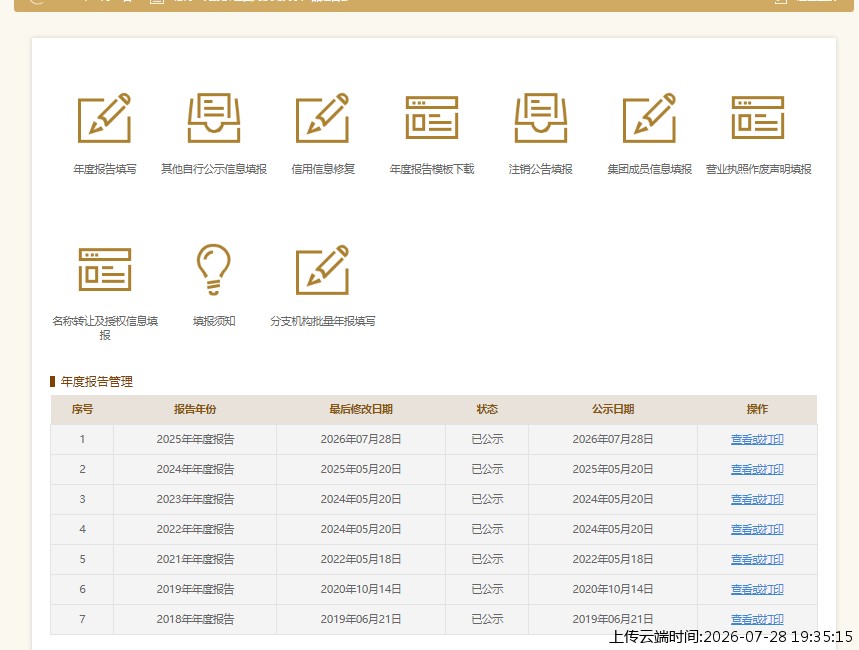Select the 注销公告填报 tray icon
The width and height of the screenshot is (859, 650).
point(541,118)
